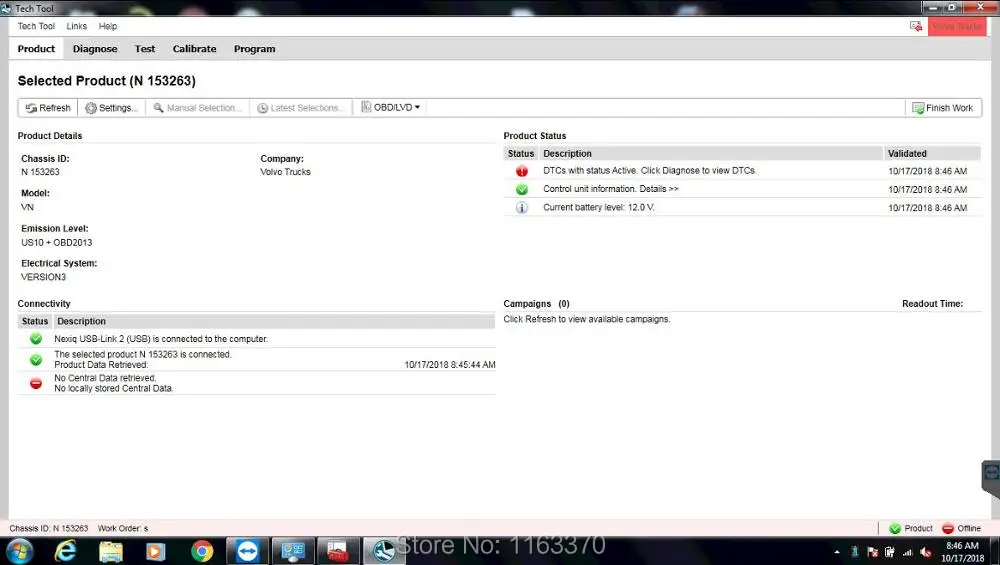Click the Volvo Trucks red button
The width and height of the screenshot is (1000, 565).
957,26
